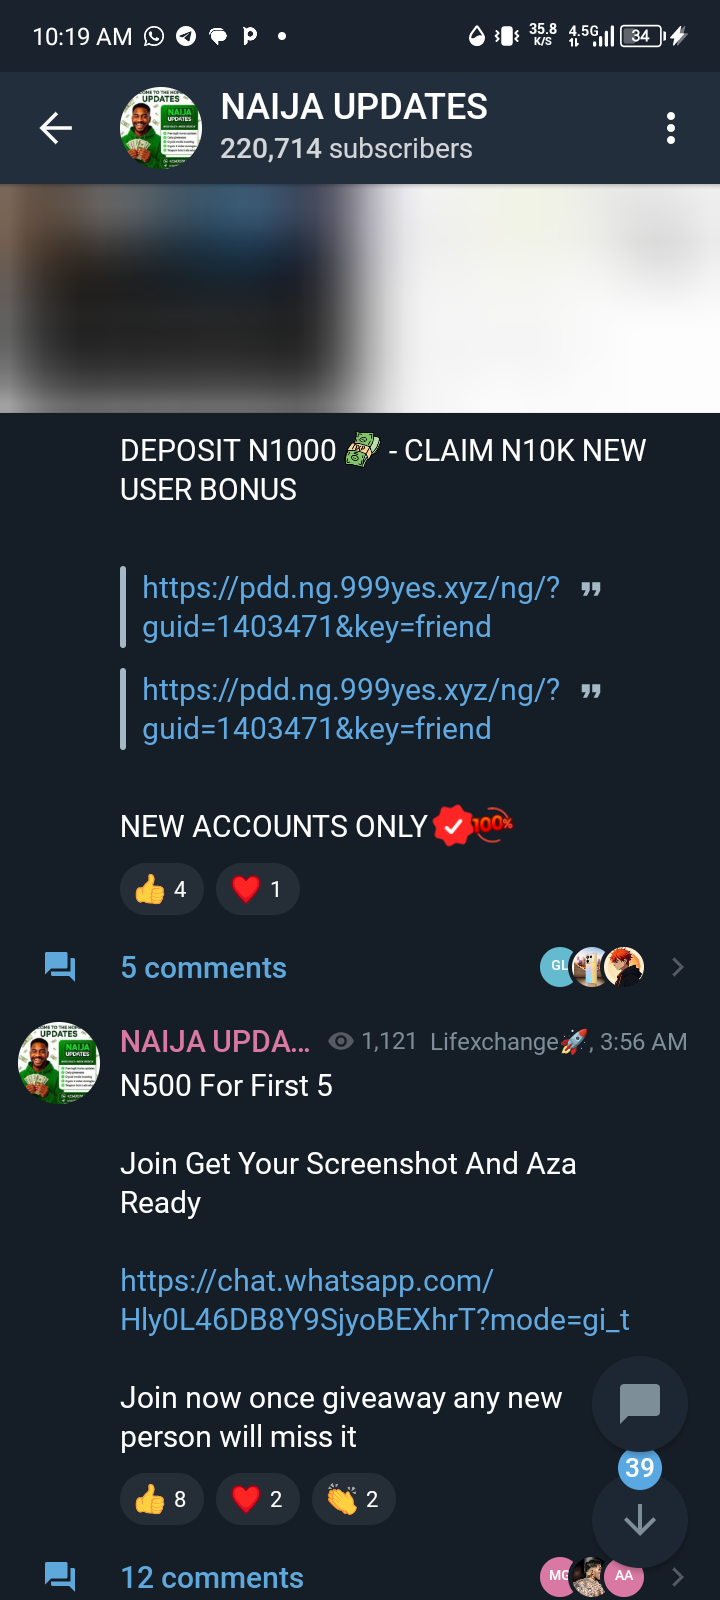
Task: Tap the comment bubble icon beside 5 comments
Action: (60, 967)
